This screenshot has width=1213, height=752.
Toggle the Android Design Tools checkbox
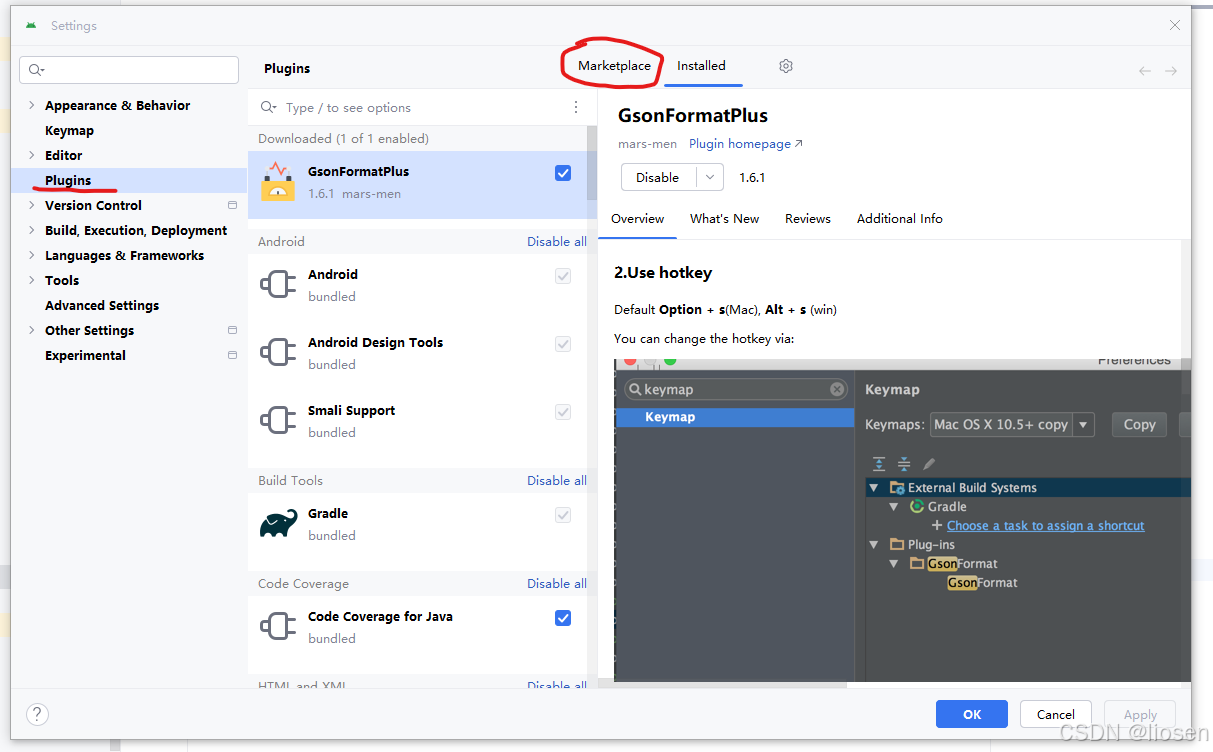tap(563, 344)
